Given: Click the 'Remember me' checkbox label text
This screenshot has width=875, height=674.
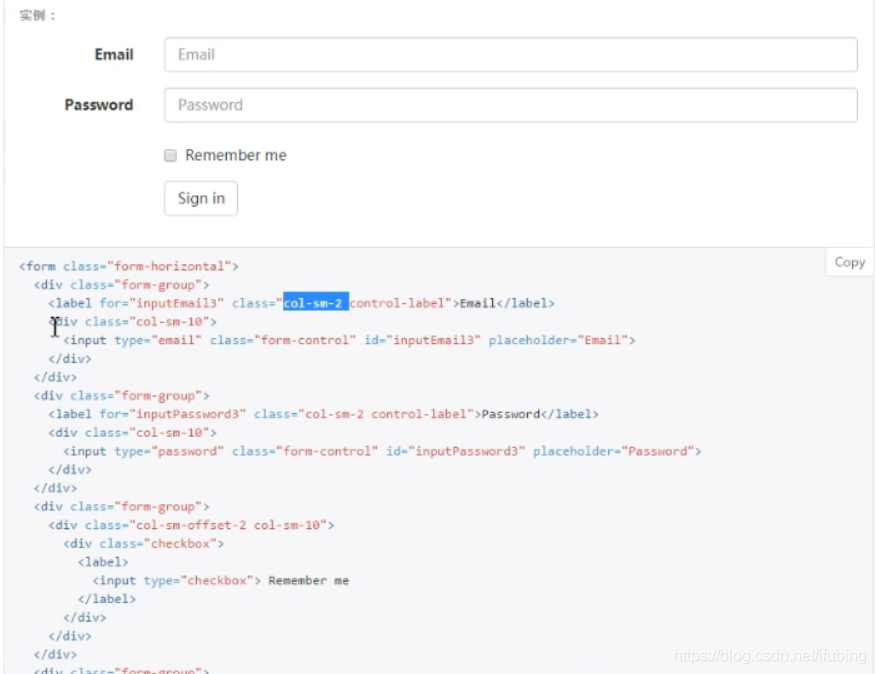Looking at the screenshot, I should pos(235,155).
